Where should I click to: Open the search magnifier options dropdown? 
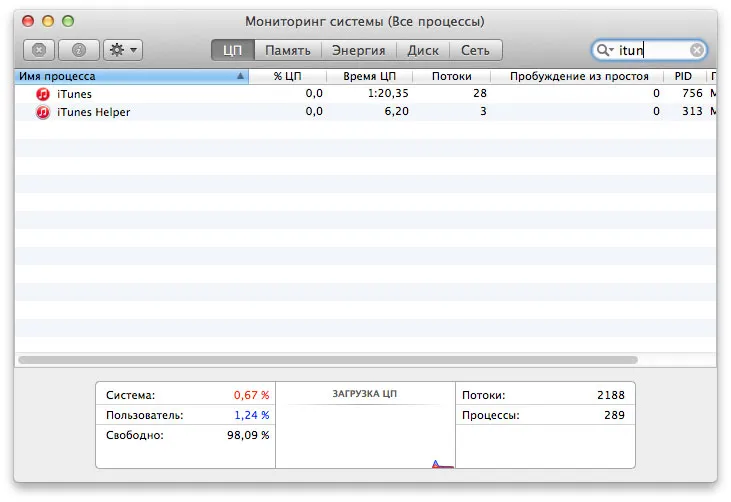(605, 50)
